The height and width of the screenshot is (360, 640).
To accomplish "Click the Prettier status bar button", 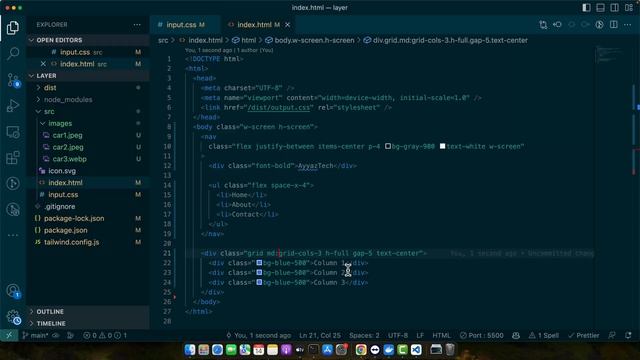I will [584, 336].
